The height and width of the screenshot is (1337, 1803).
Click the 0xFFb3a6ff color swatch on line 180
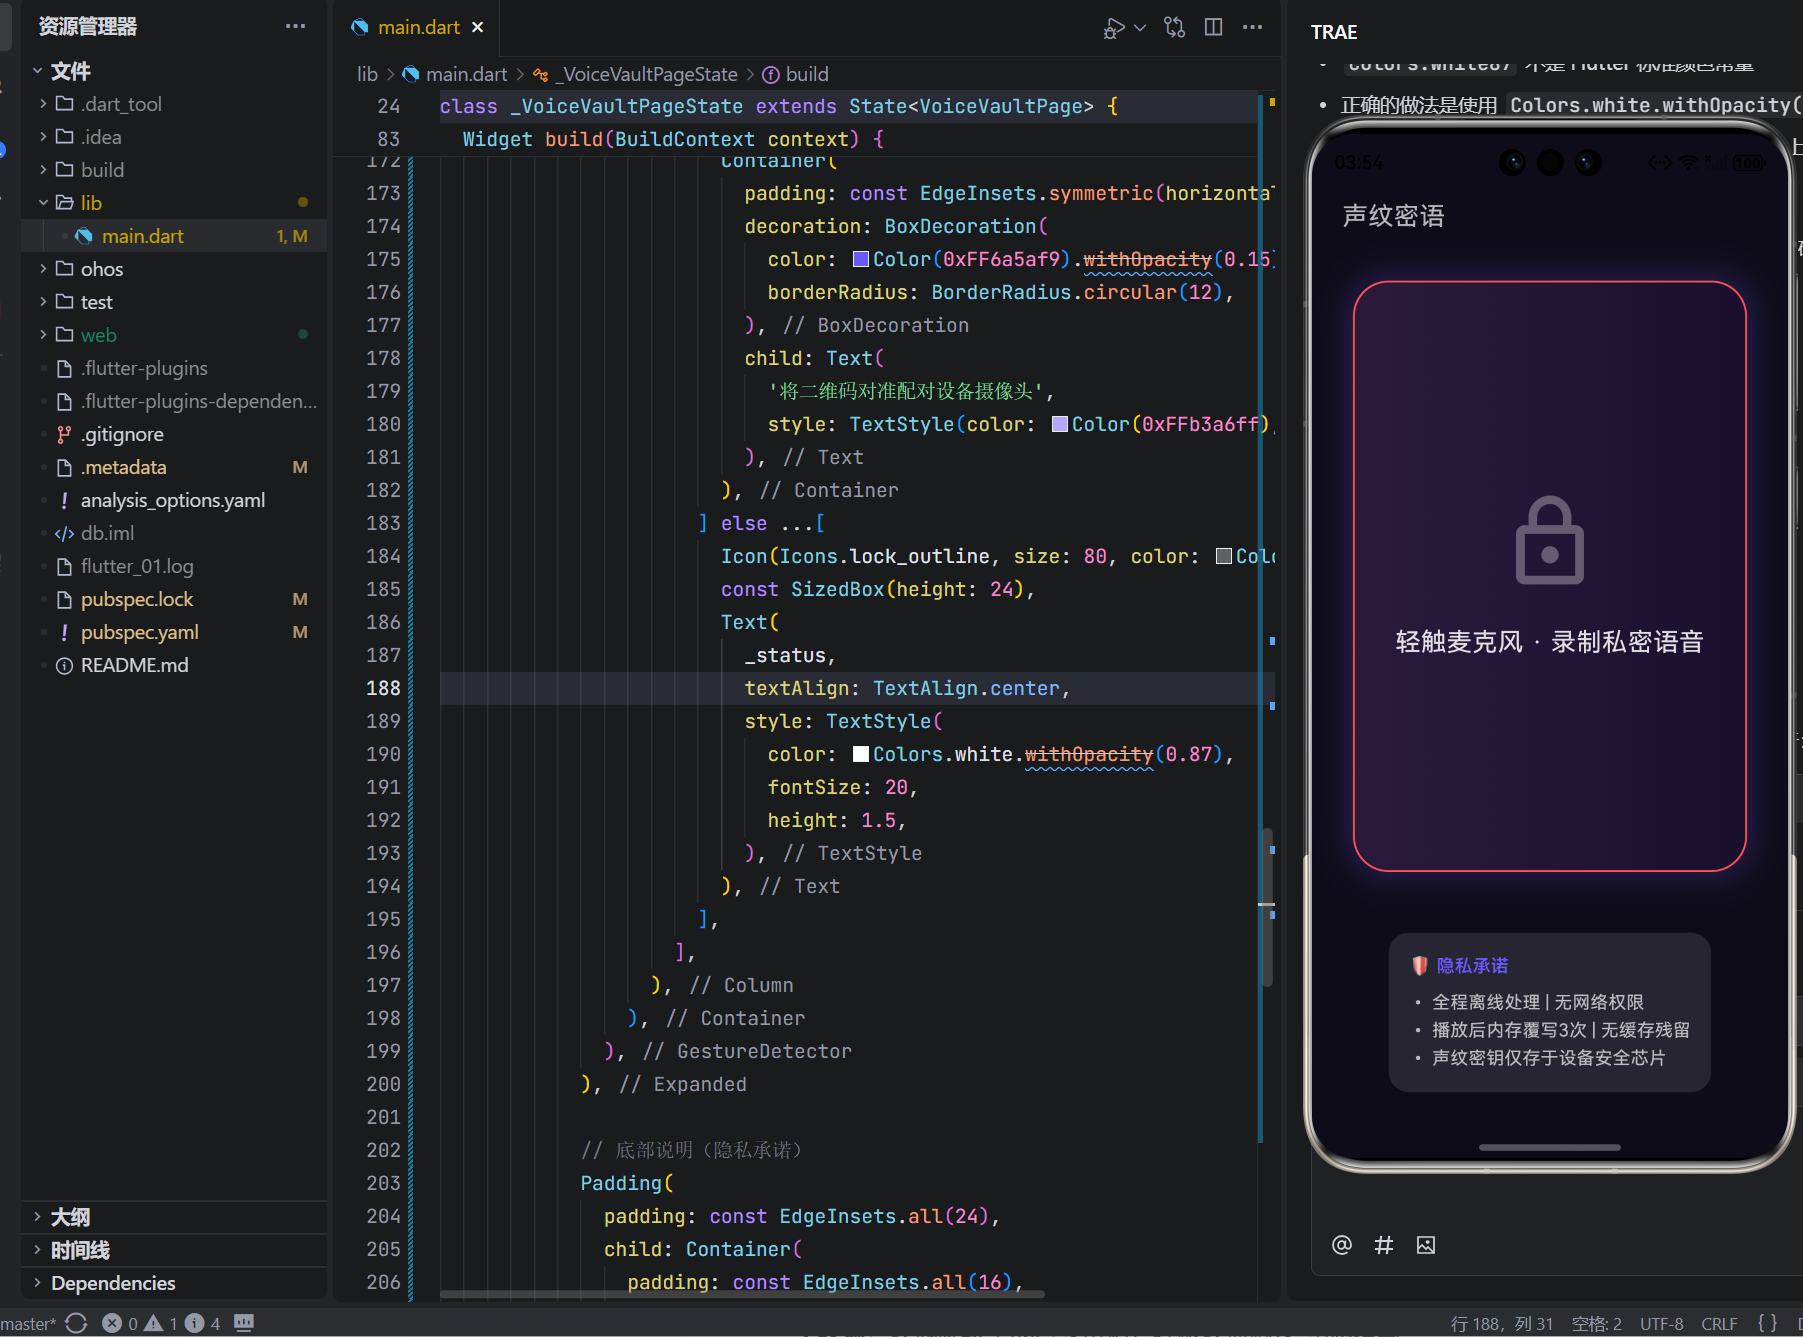click(x=1059, y=424)
